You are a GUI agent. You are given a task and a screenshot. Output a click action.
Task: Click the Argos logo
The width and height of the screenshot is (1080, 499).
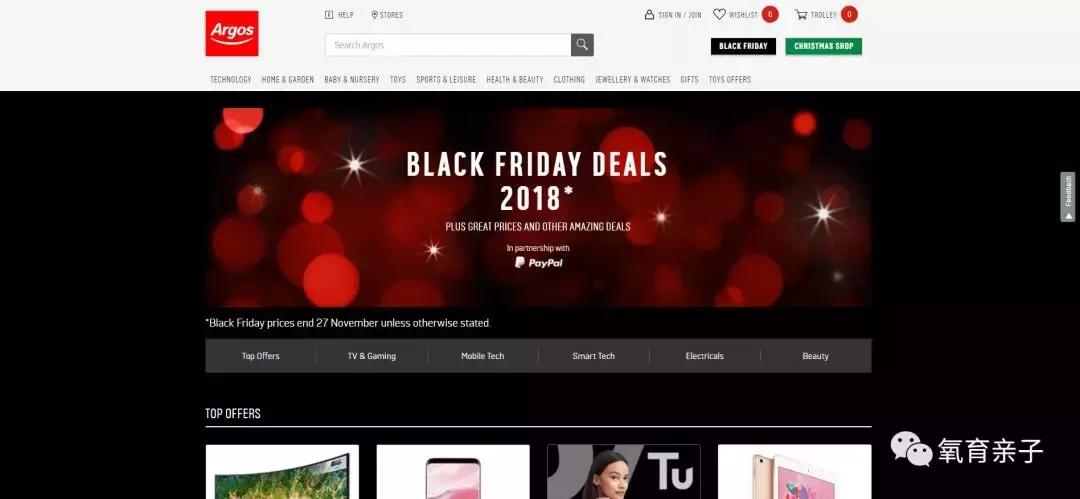point(231,33)
